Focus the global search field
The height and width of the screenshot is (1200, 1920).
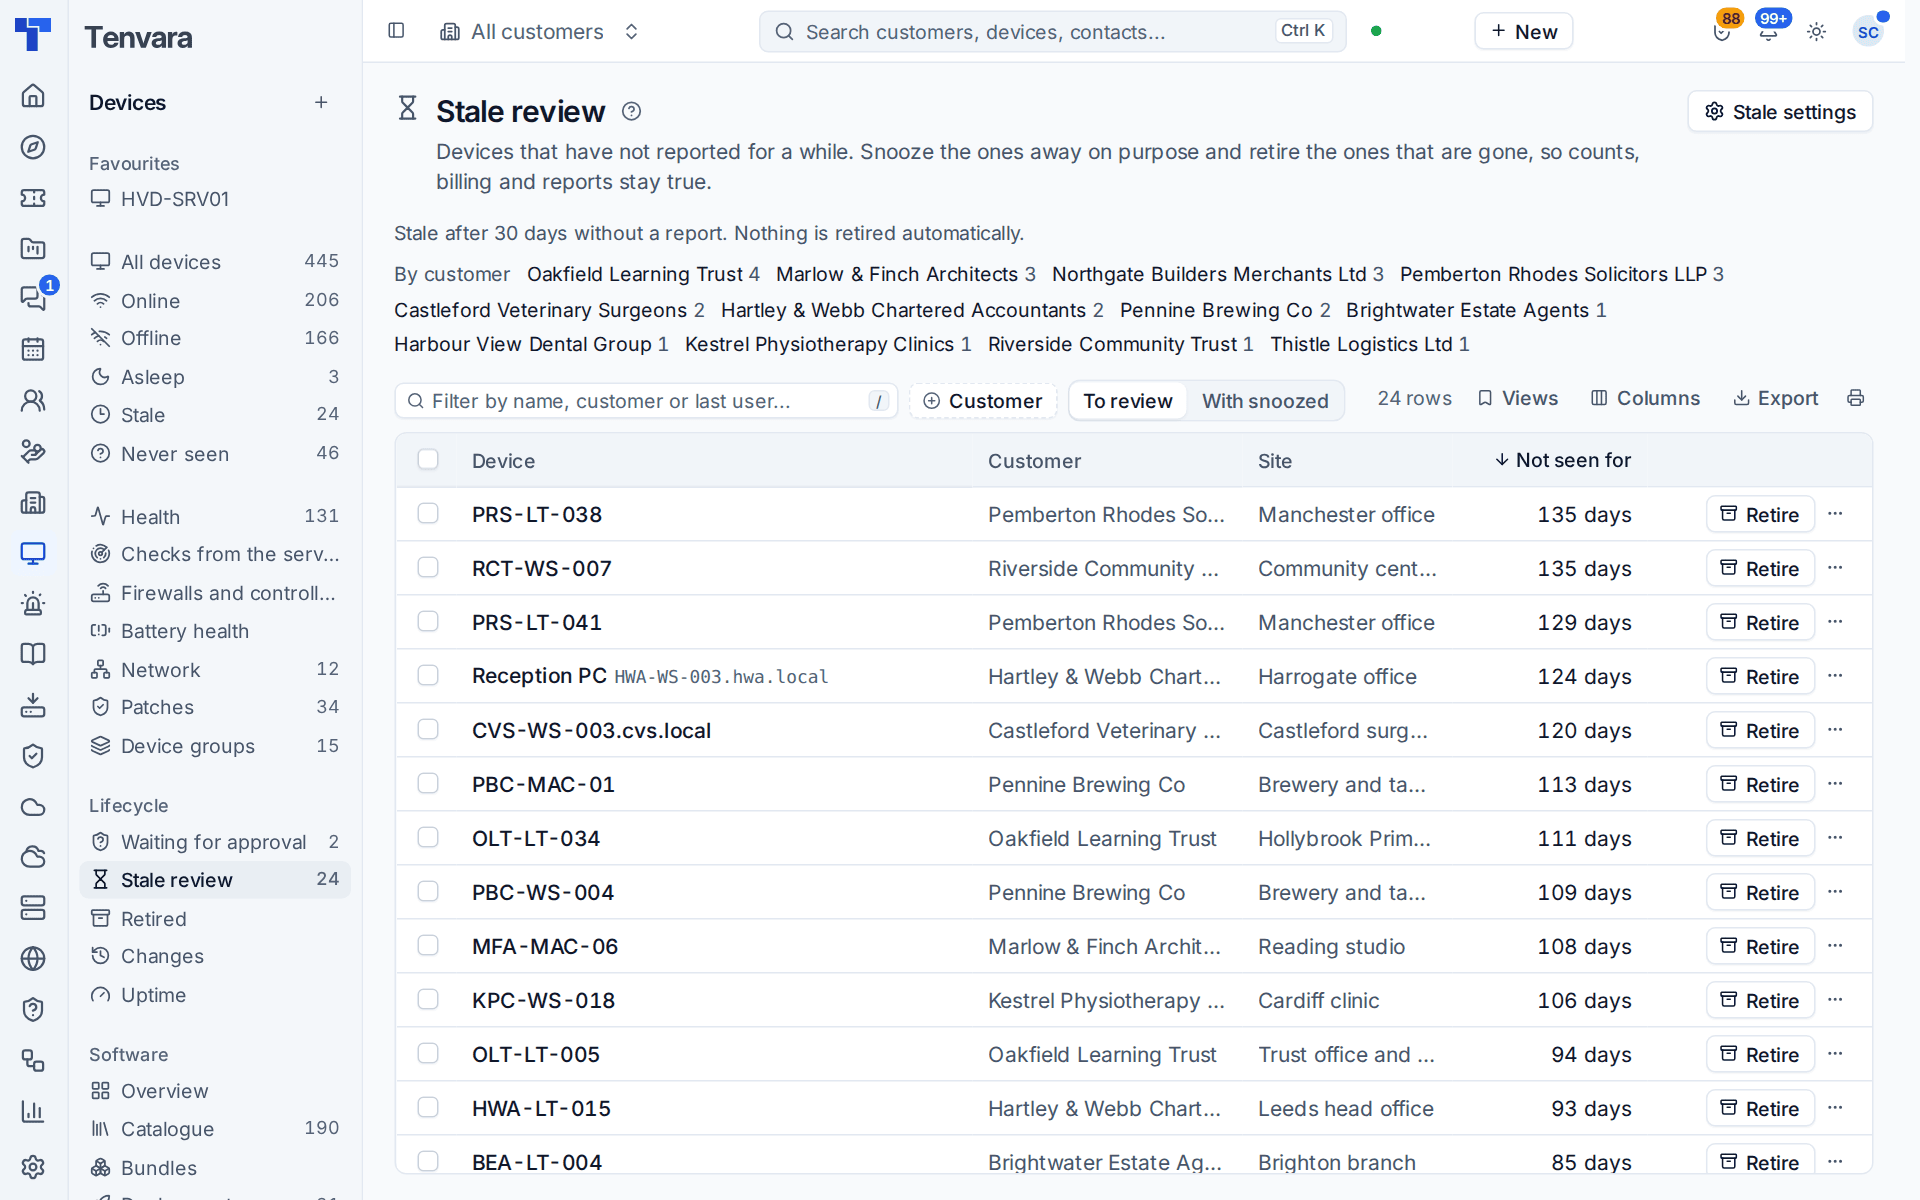click(1052, 32)
